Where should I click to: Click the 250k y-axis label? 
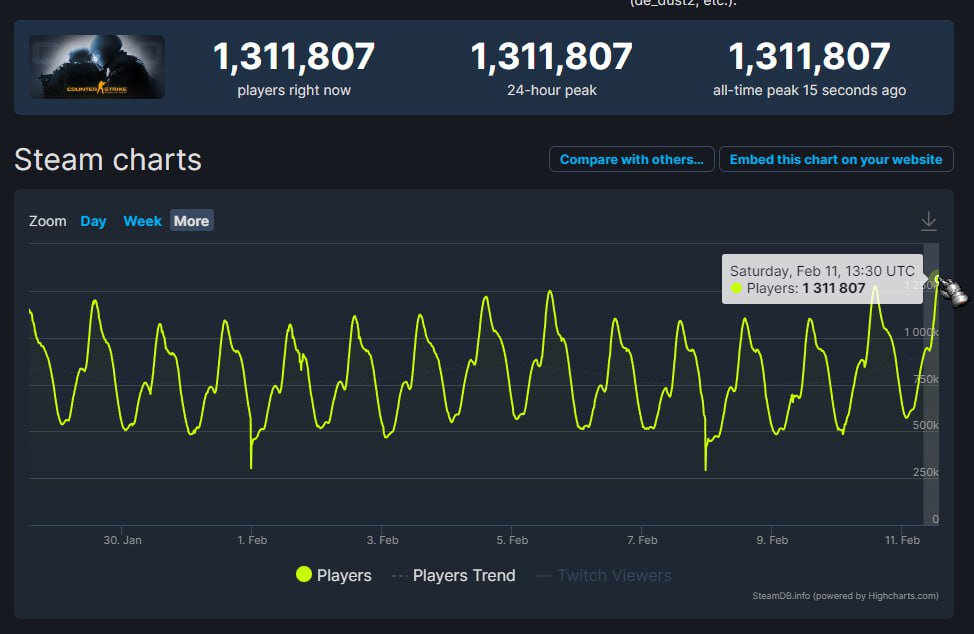(x=926, y=472)
